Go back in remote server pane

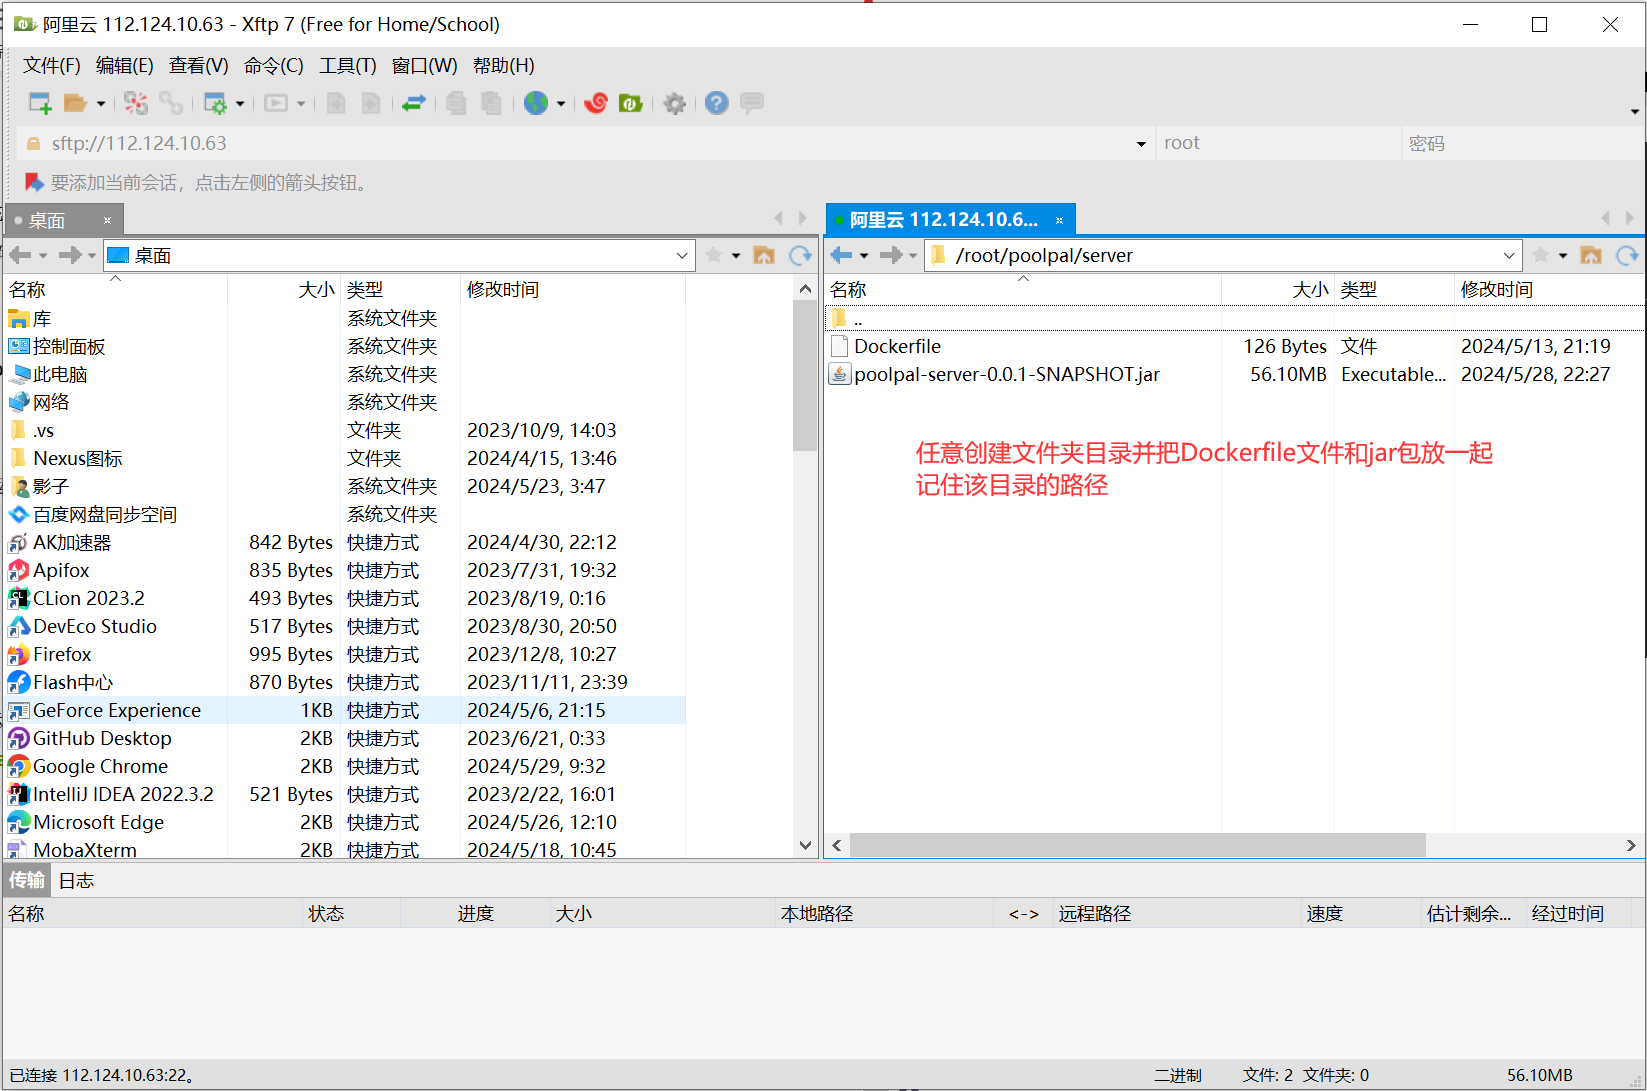[x=842, y=255]
